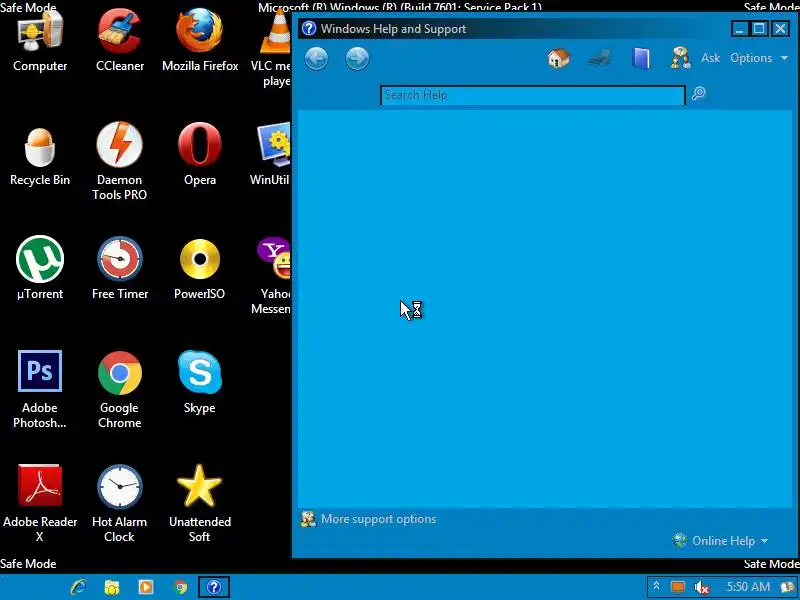Screen dimensions: 800x600
Task: Select the Mozilla Firefox desktop icon
Action: 200,42
